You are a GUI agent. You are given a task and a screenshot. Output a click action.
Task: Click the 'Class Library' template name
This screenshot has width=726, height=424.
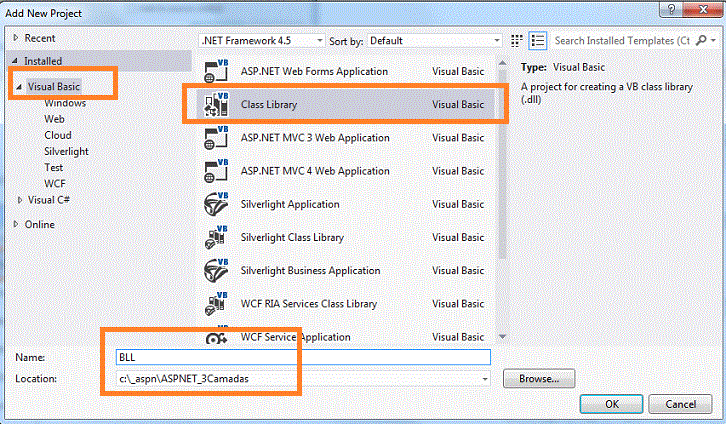pos(269,105)
